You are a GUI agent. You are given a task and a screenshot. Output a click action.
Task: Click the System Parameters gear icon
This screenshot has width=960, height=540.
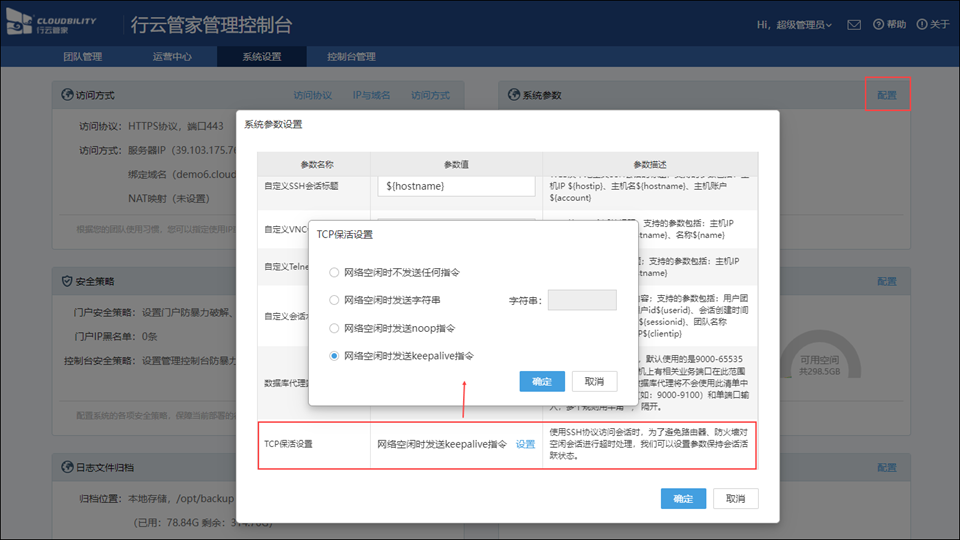coord(512,96)
